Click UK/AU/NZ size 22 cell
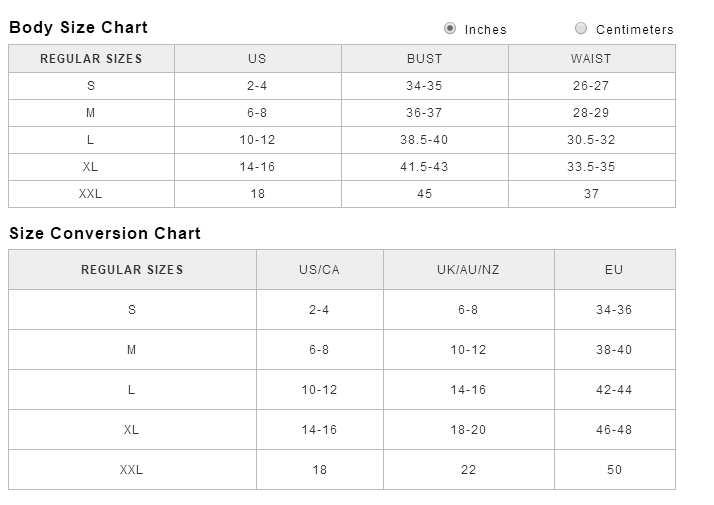 (x=469, y=470)
